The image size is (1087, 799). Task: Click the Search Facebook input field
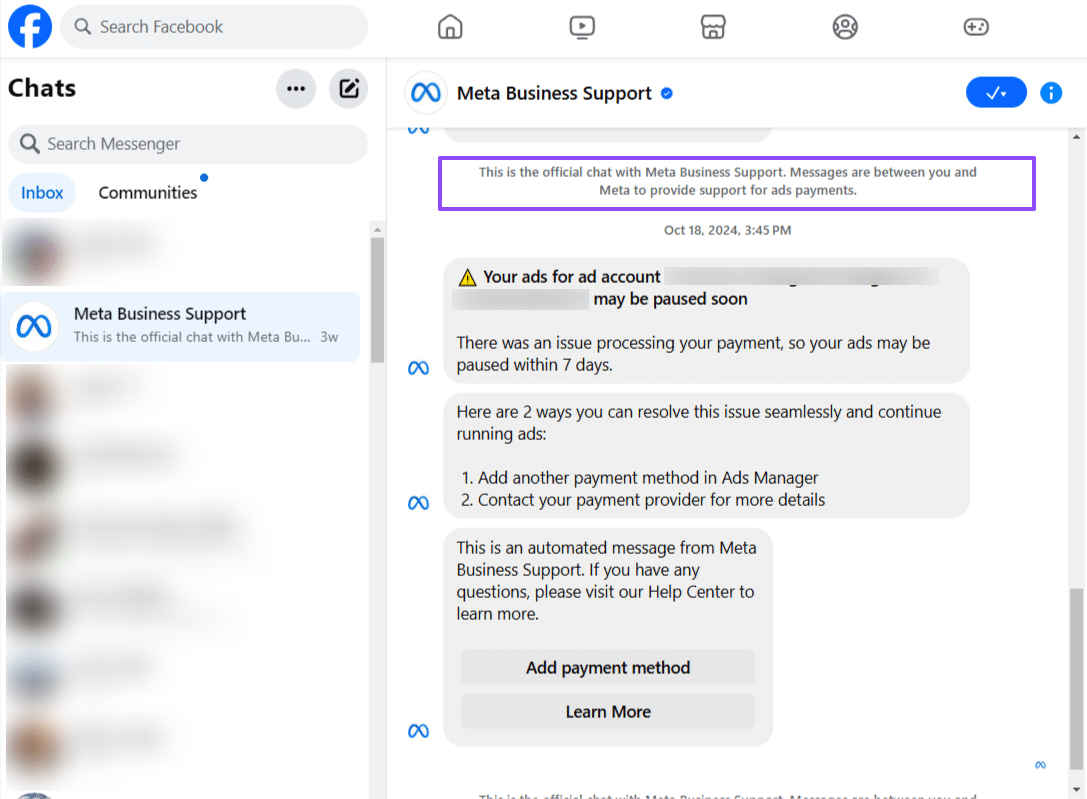coord(214,26)
